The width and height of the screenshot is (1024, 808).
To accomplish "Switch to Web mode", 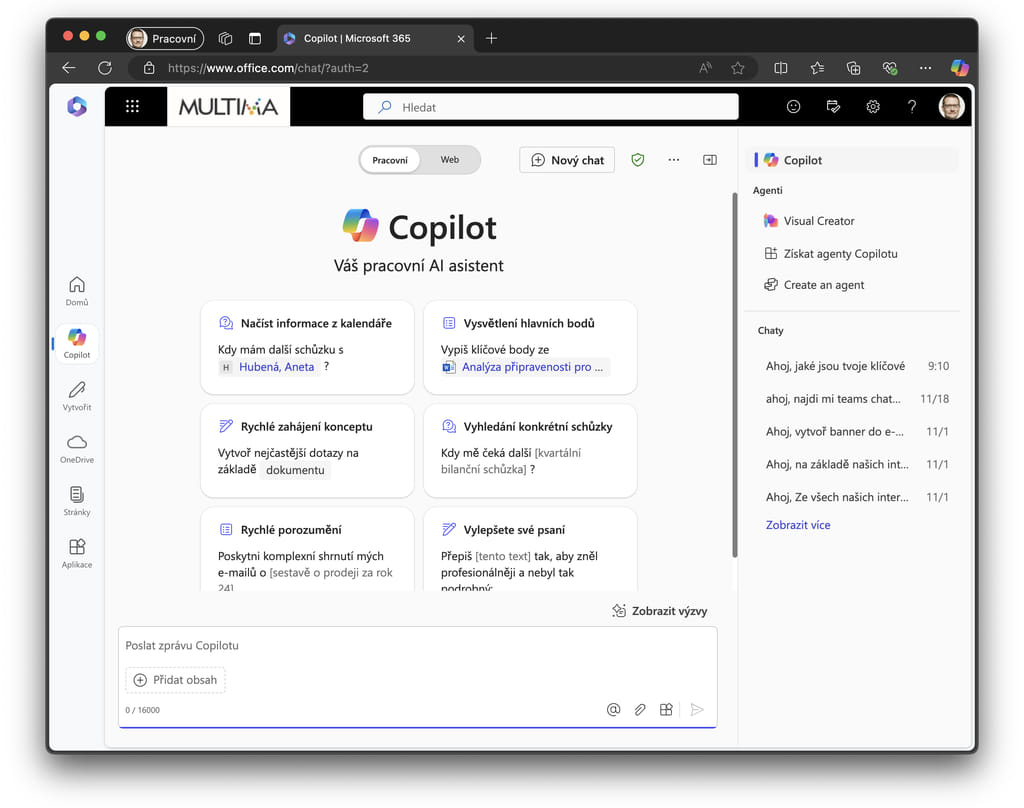I will click(449, 159).
